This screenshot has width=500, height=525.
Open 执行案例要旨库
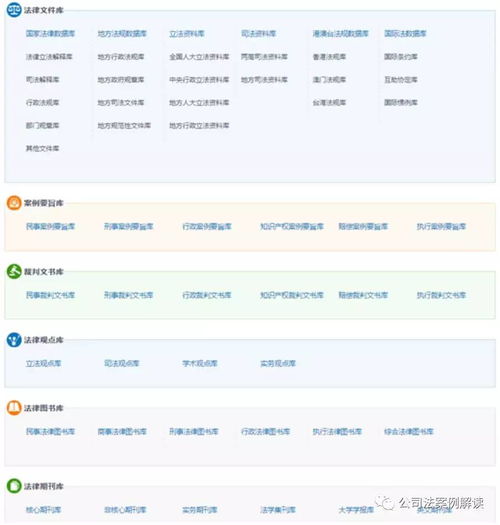coord(441,226)
